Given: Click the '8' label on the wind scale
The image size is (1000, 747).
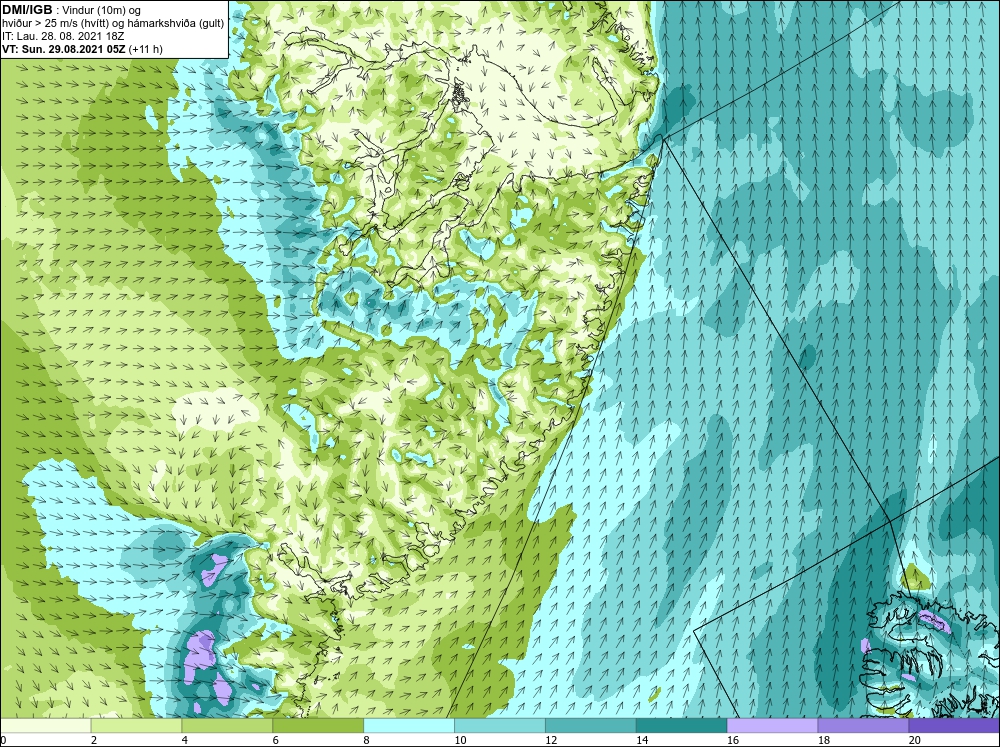Looking at the screenshot, I should click(x=367, y=740).
